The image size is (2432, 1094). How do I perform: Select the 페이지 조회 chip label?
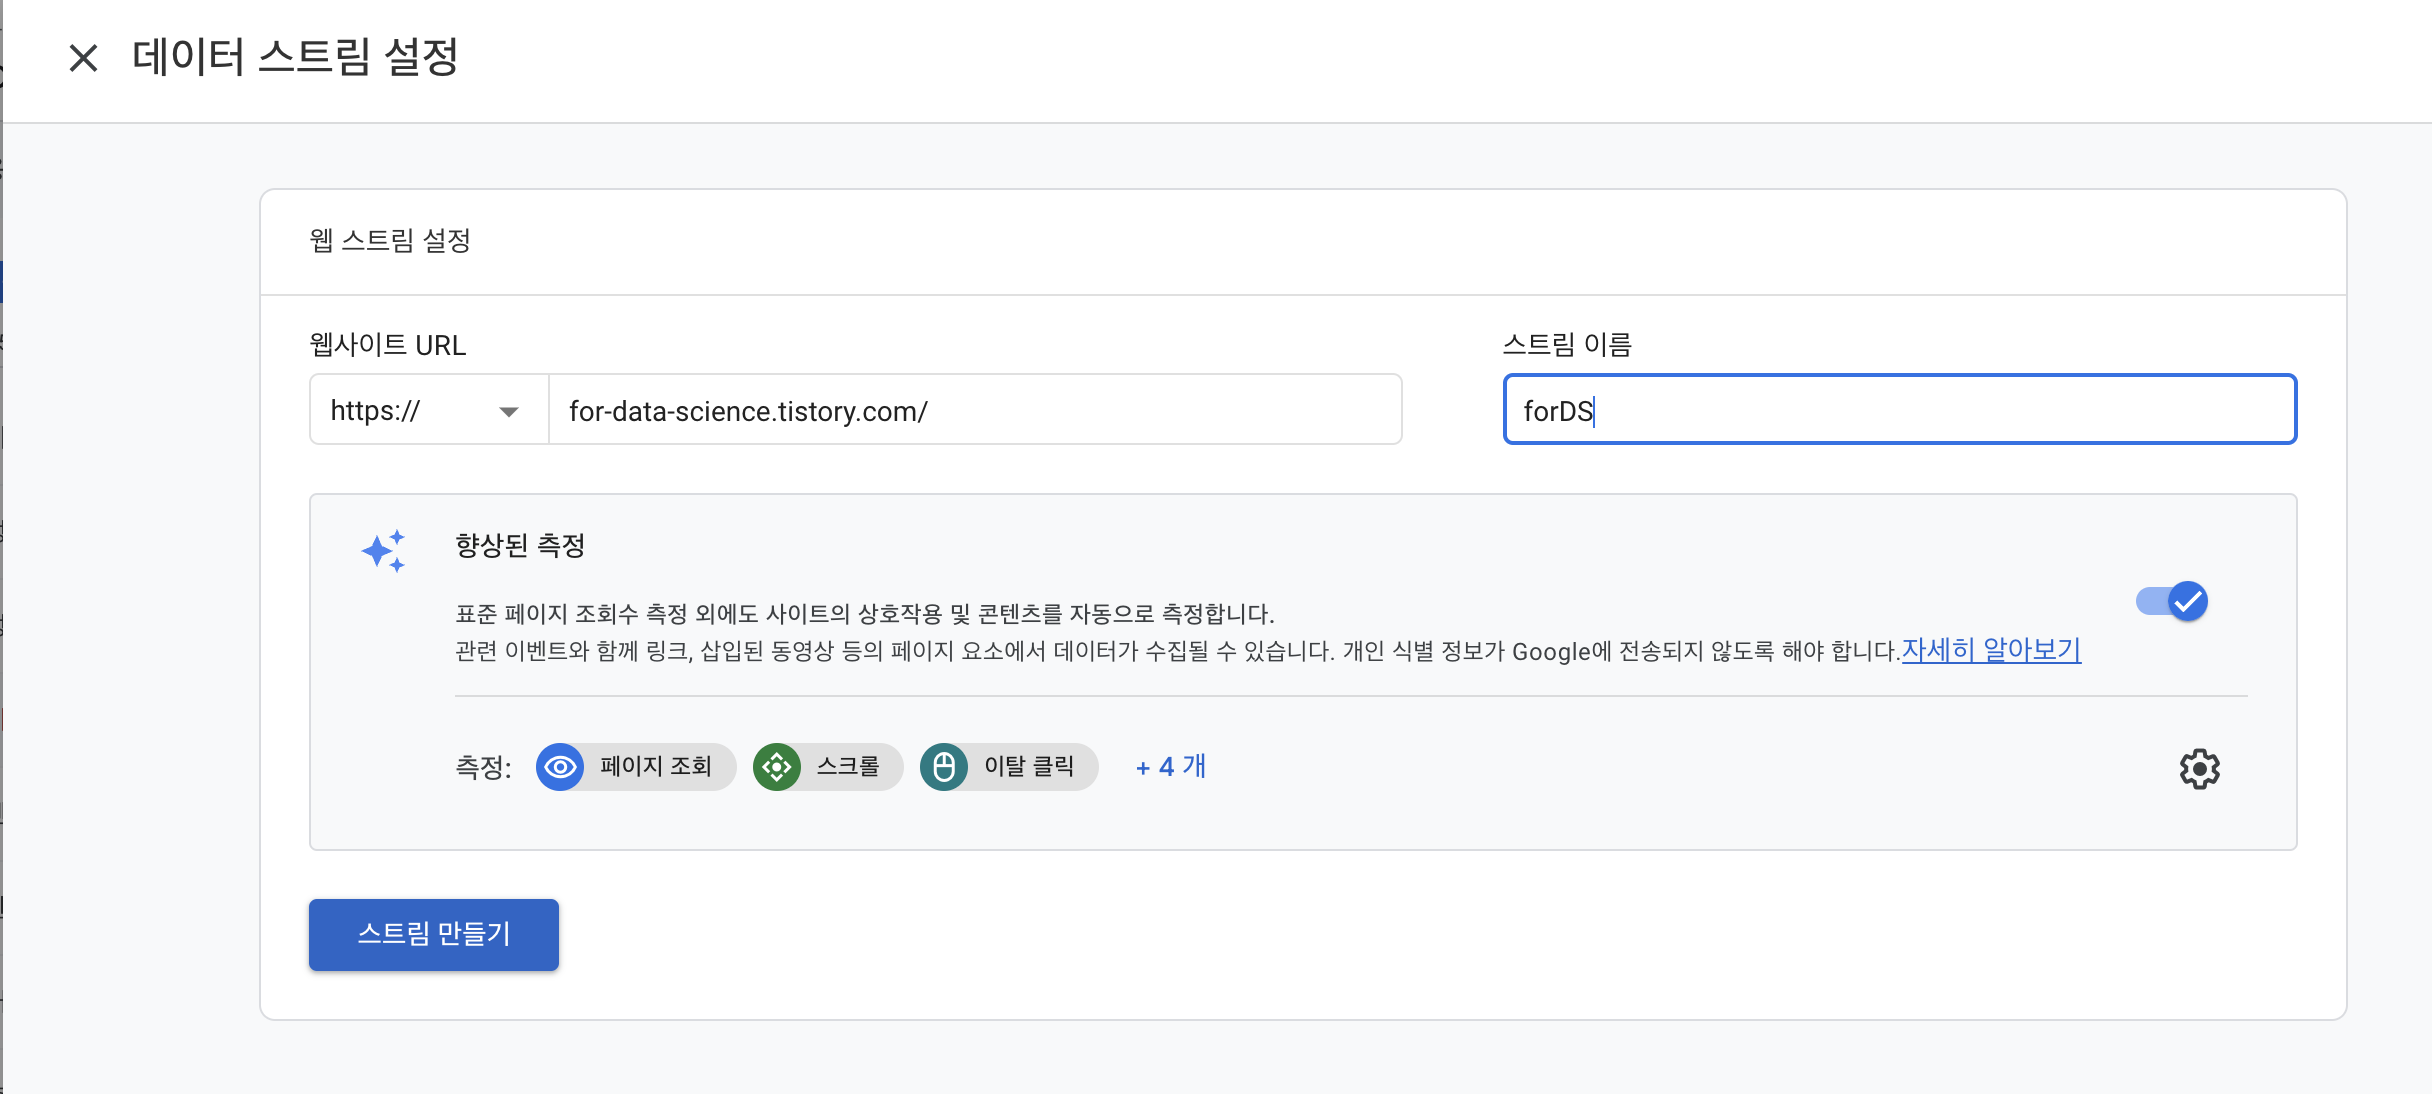point(656,767)
